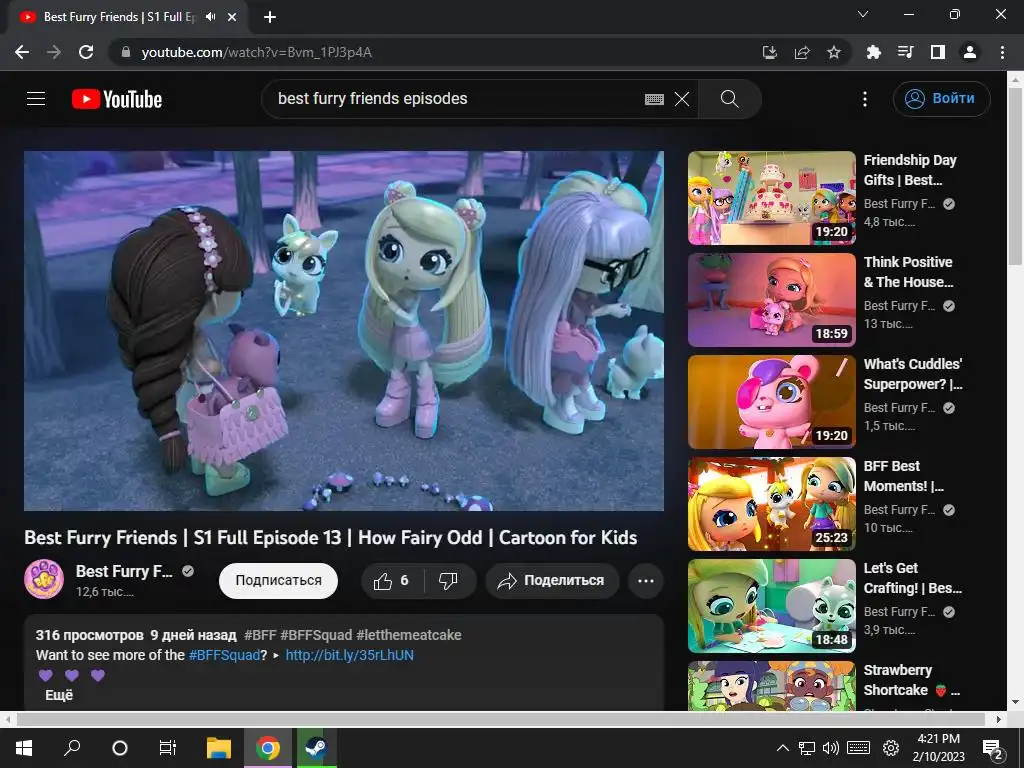Screen dimensions: 1024x768
Task: Open the on-screen keyboard icon in search box
Action: tap(654, 99)
